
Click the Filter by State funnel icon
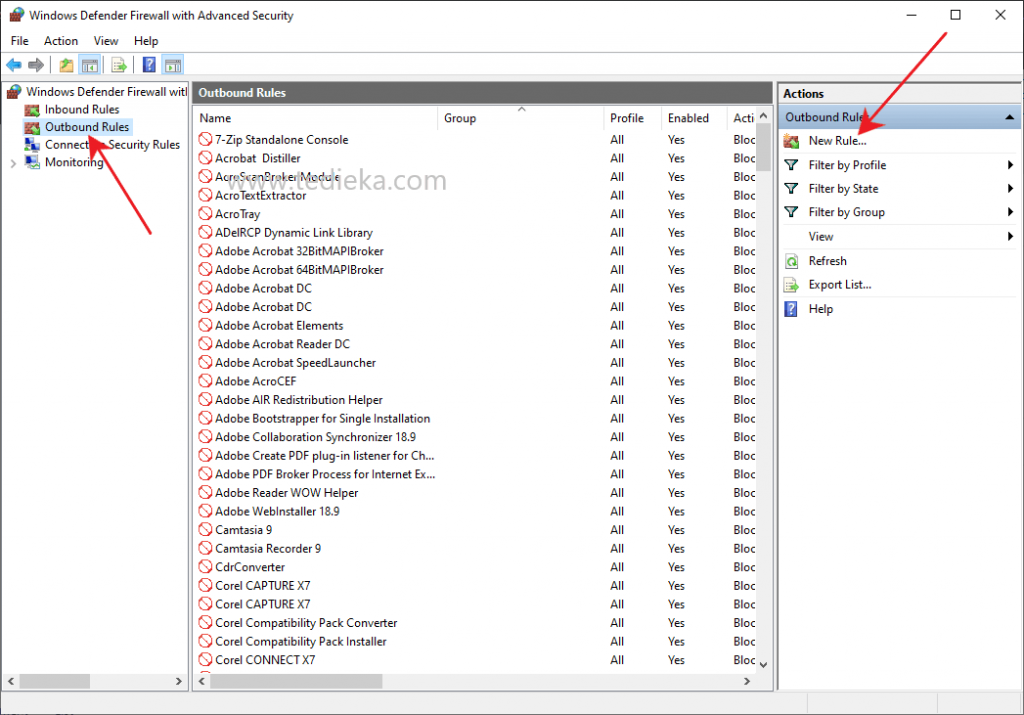792,188
